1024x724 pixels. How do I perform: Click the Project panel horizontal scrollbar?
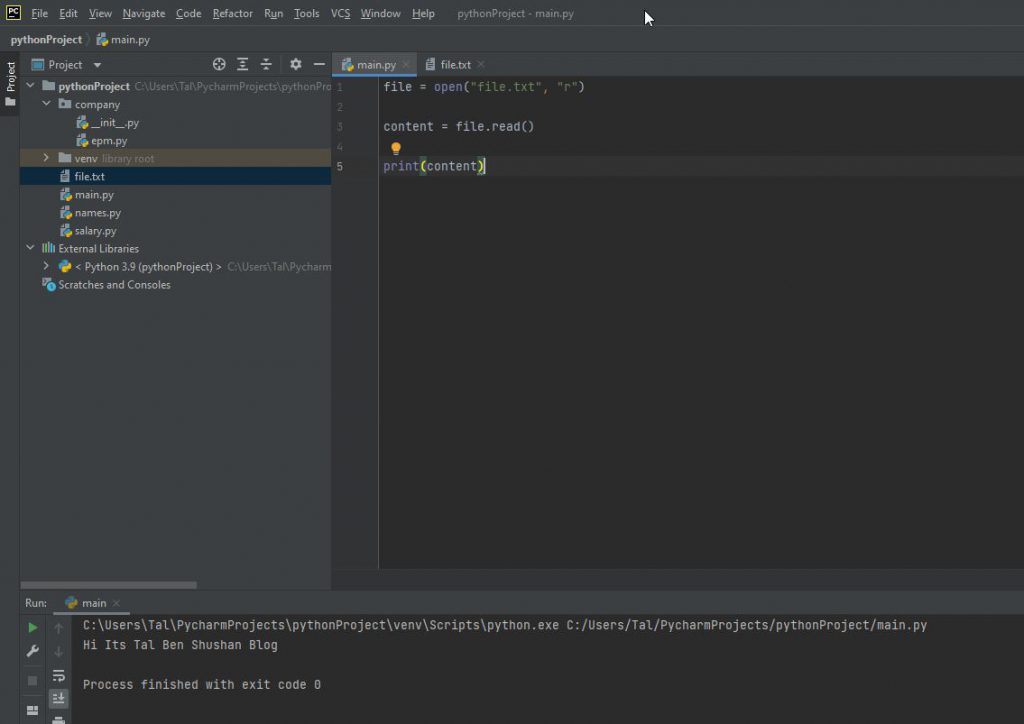click(108, 585)
